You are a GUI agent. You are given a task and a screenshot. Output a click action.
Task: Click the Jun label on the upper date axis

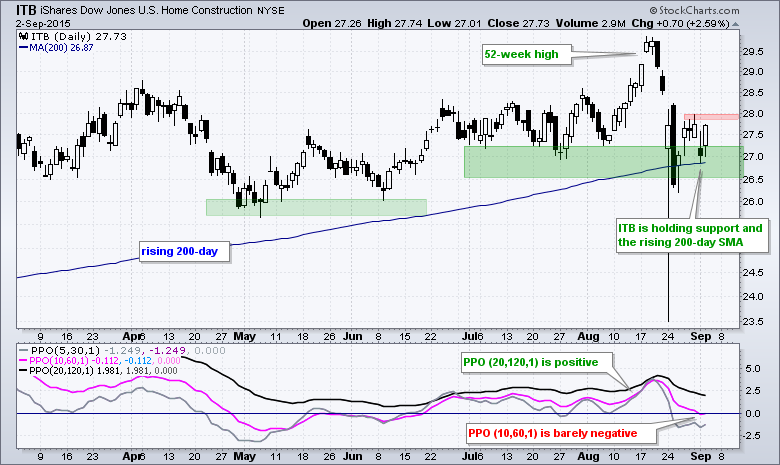[x=352, y=336]
